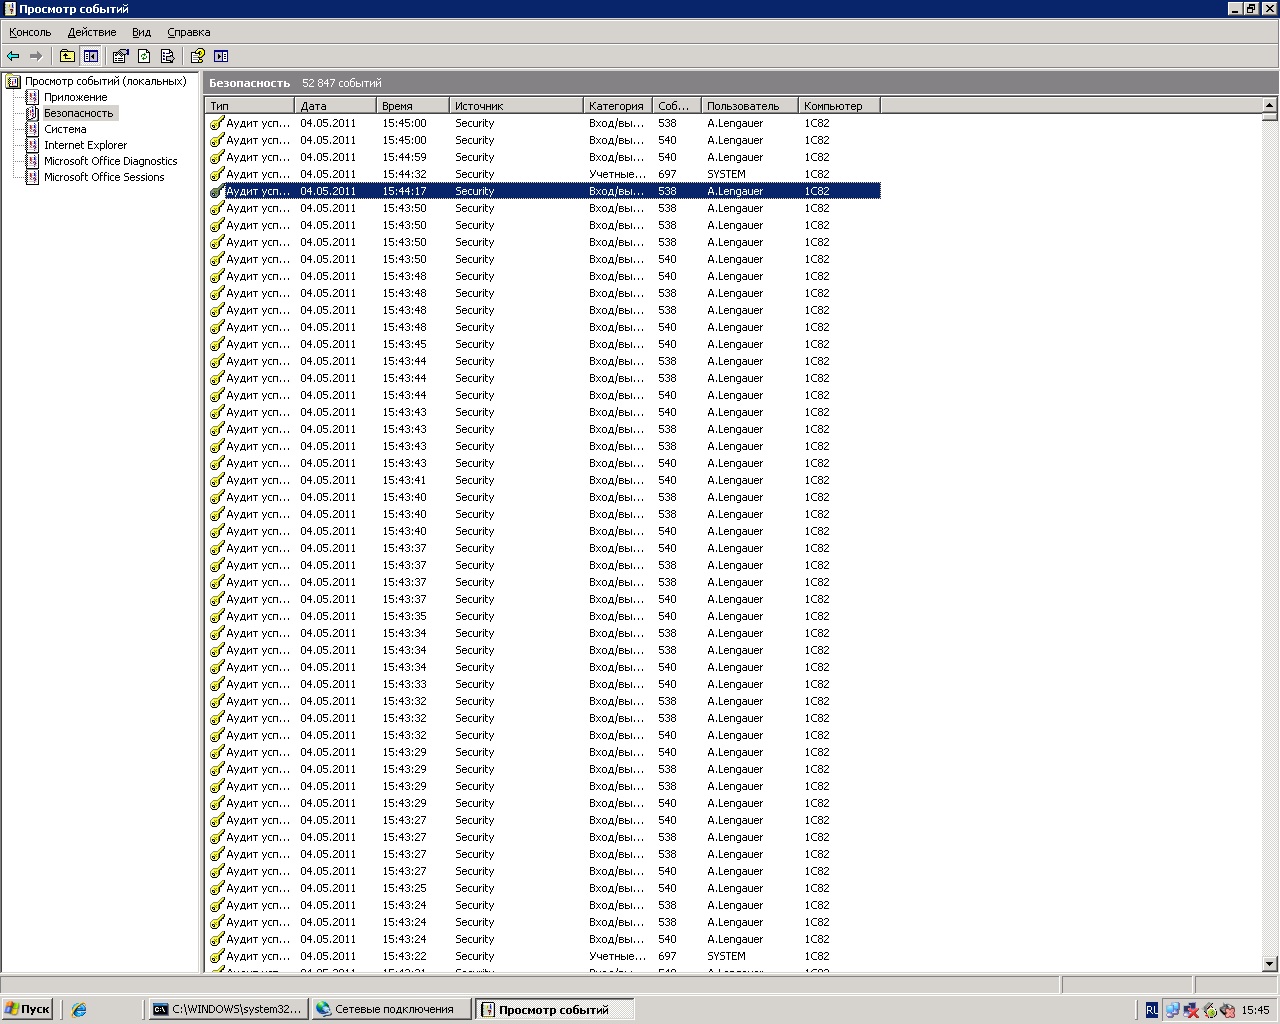Click the Event Viewer root node icon
This screenshot has width=1280, height=1024.
pyautogui.click(x=13, y=81)
